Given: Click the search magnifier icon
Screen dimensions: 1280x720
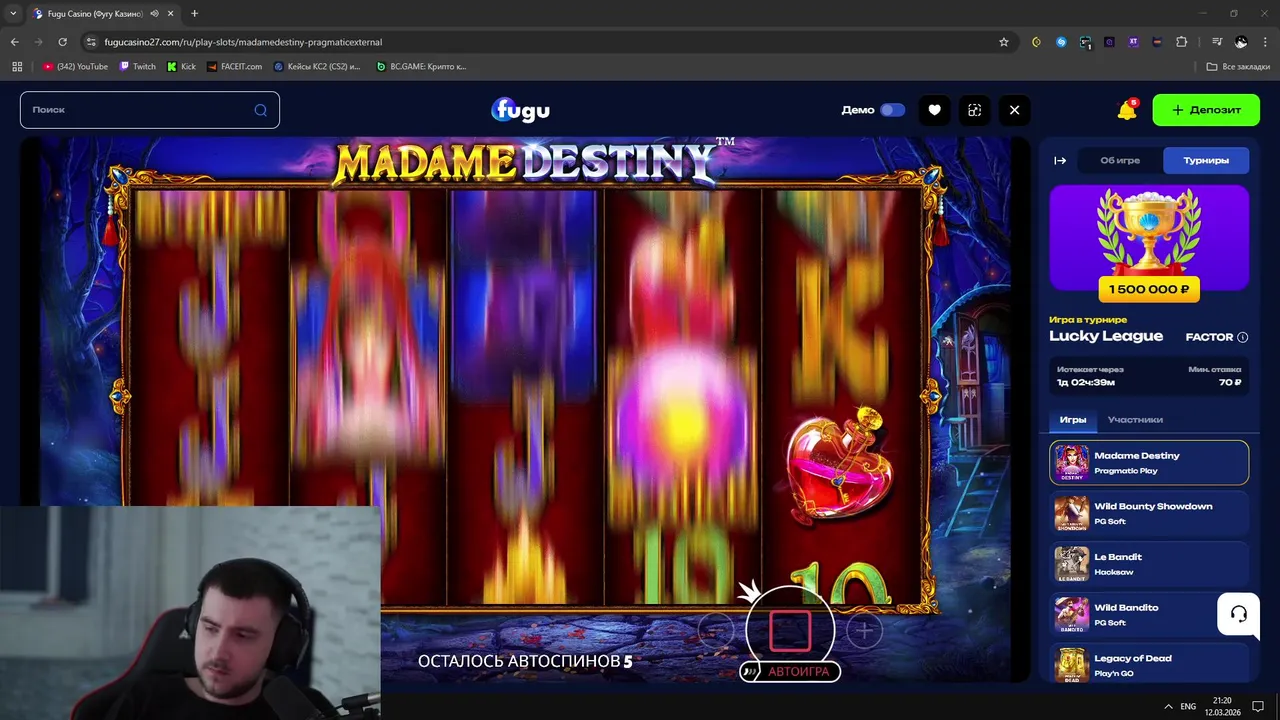Looking at the screenshot, I should pos(261,110).
